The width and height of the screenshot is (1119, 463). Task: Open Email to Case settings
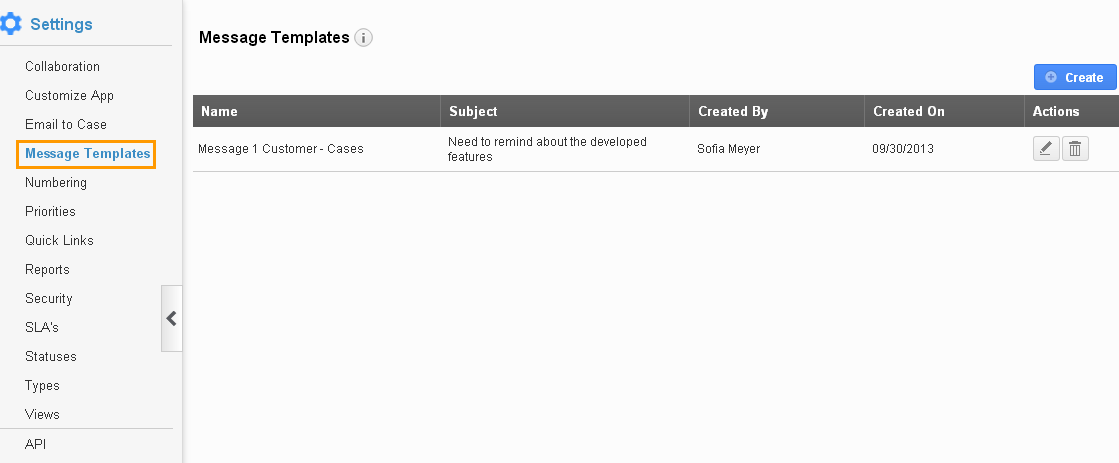(x=66, y=124)
